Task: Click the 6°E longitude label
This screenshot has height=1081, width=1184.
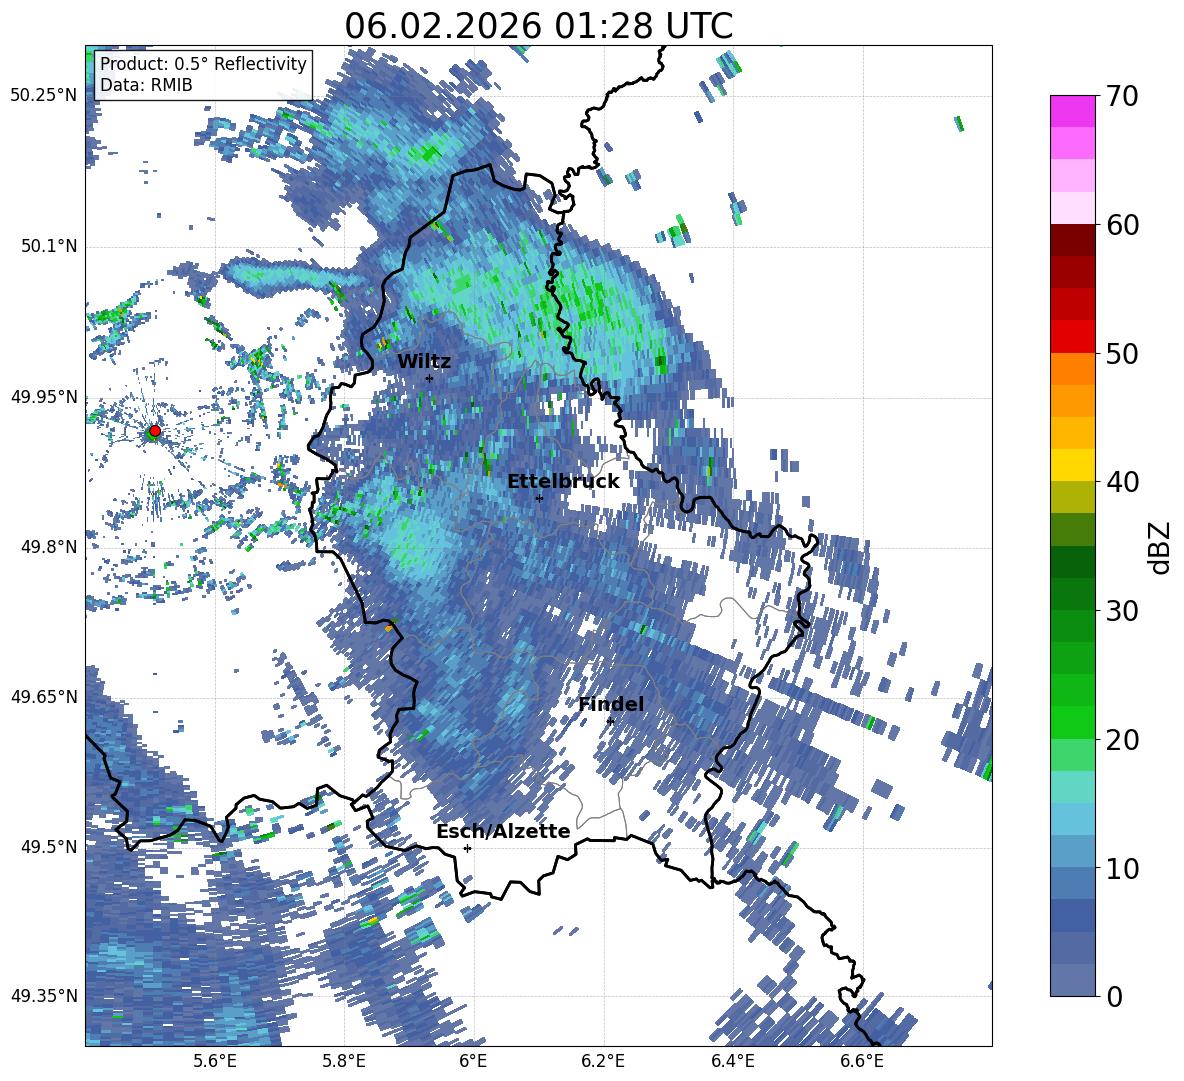Action: pyautogui.click(x=473, y=1061)
